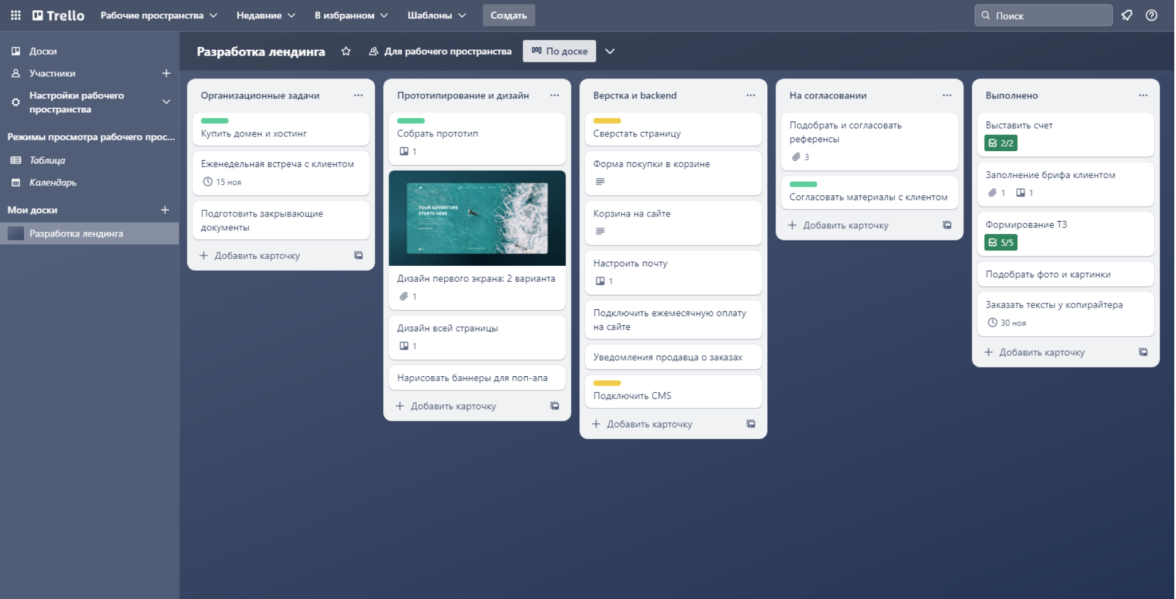Expand Рабочие пространства dropdown in top bar
The width and height of the screenshot is (1176, 599).
pyautogui.click(x=159, y=15)
